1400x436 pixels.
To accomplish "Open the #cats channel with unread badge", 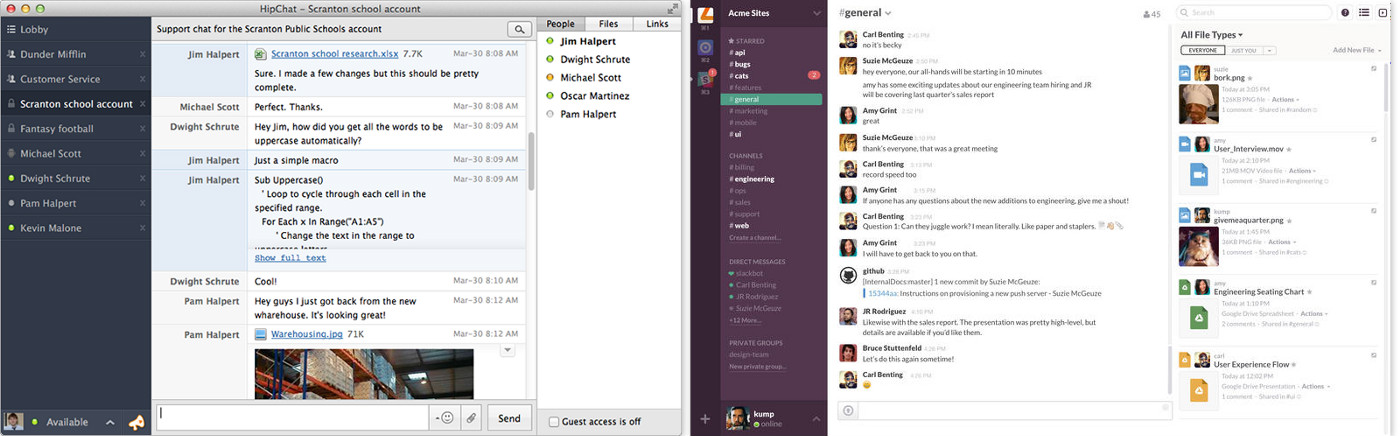I will [x=775, y=75].
